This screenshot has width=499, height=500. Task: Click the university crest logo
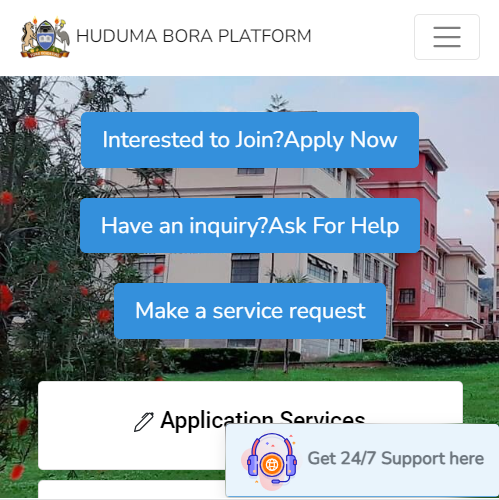point(45,37)
